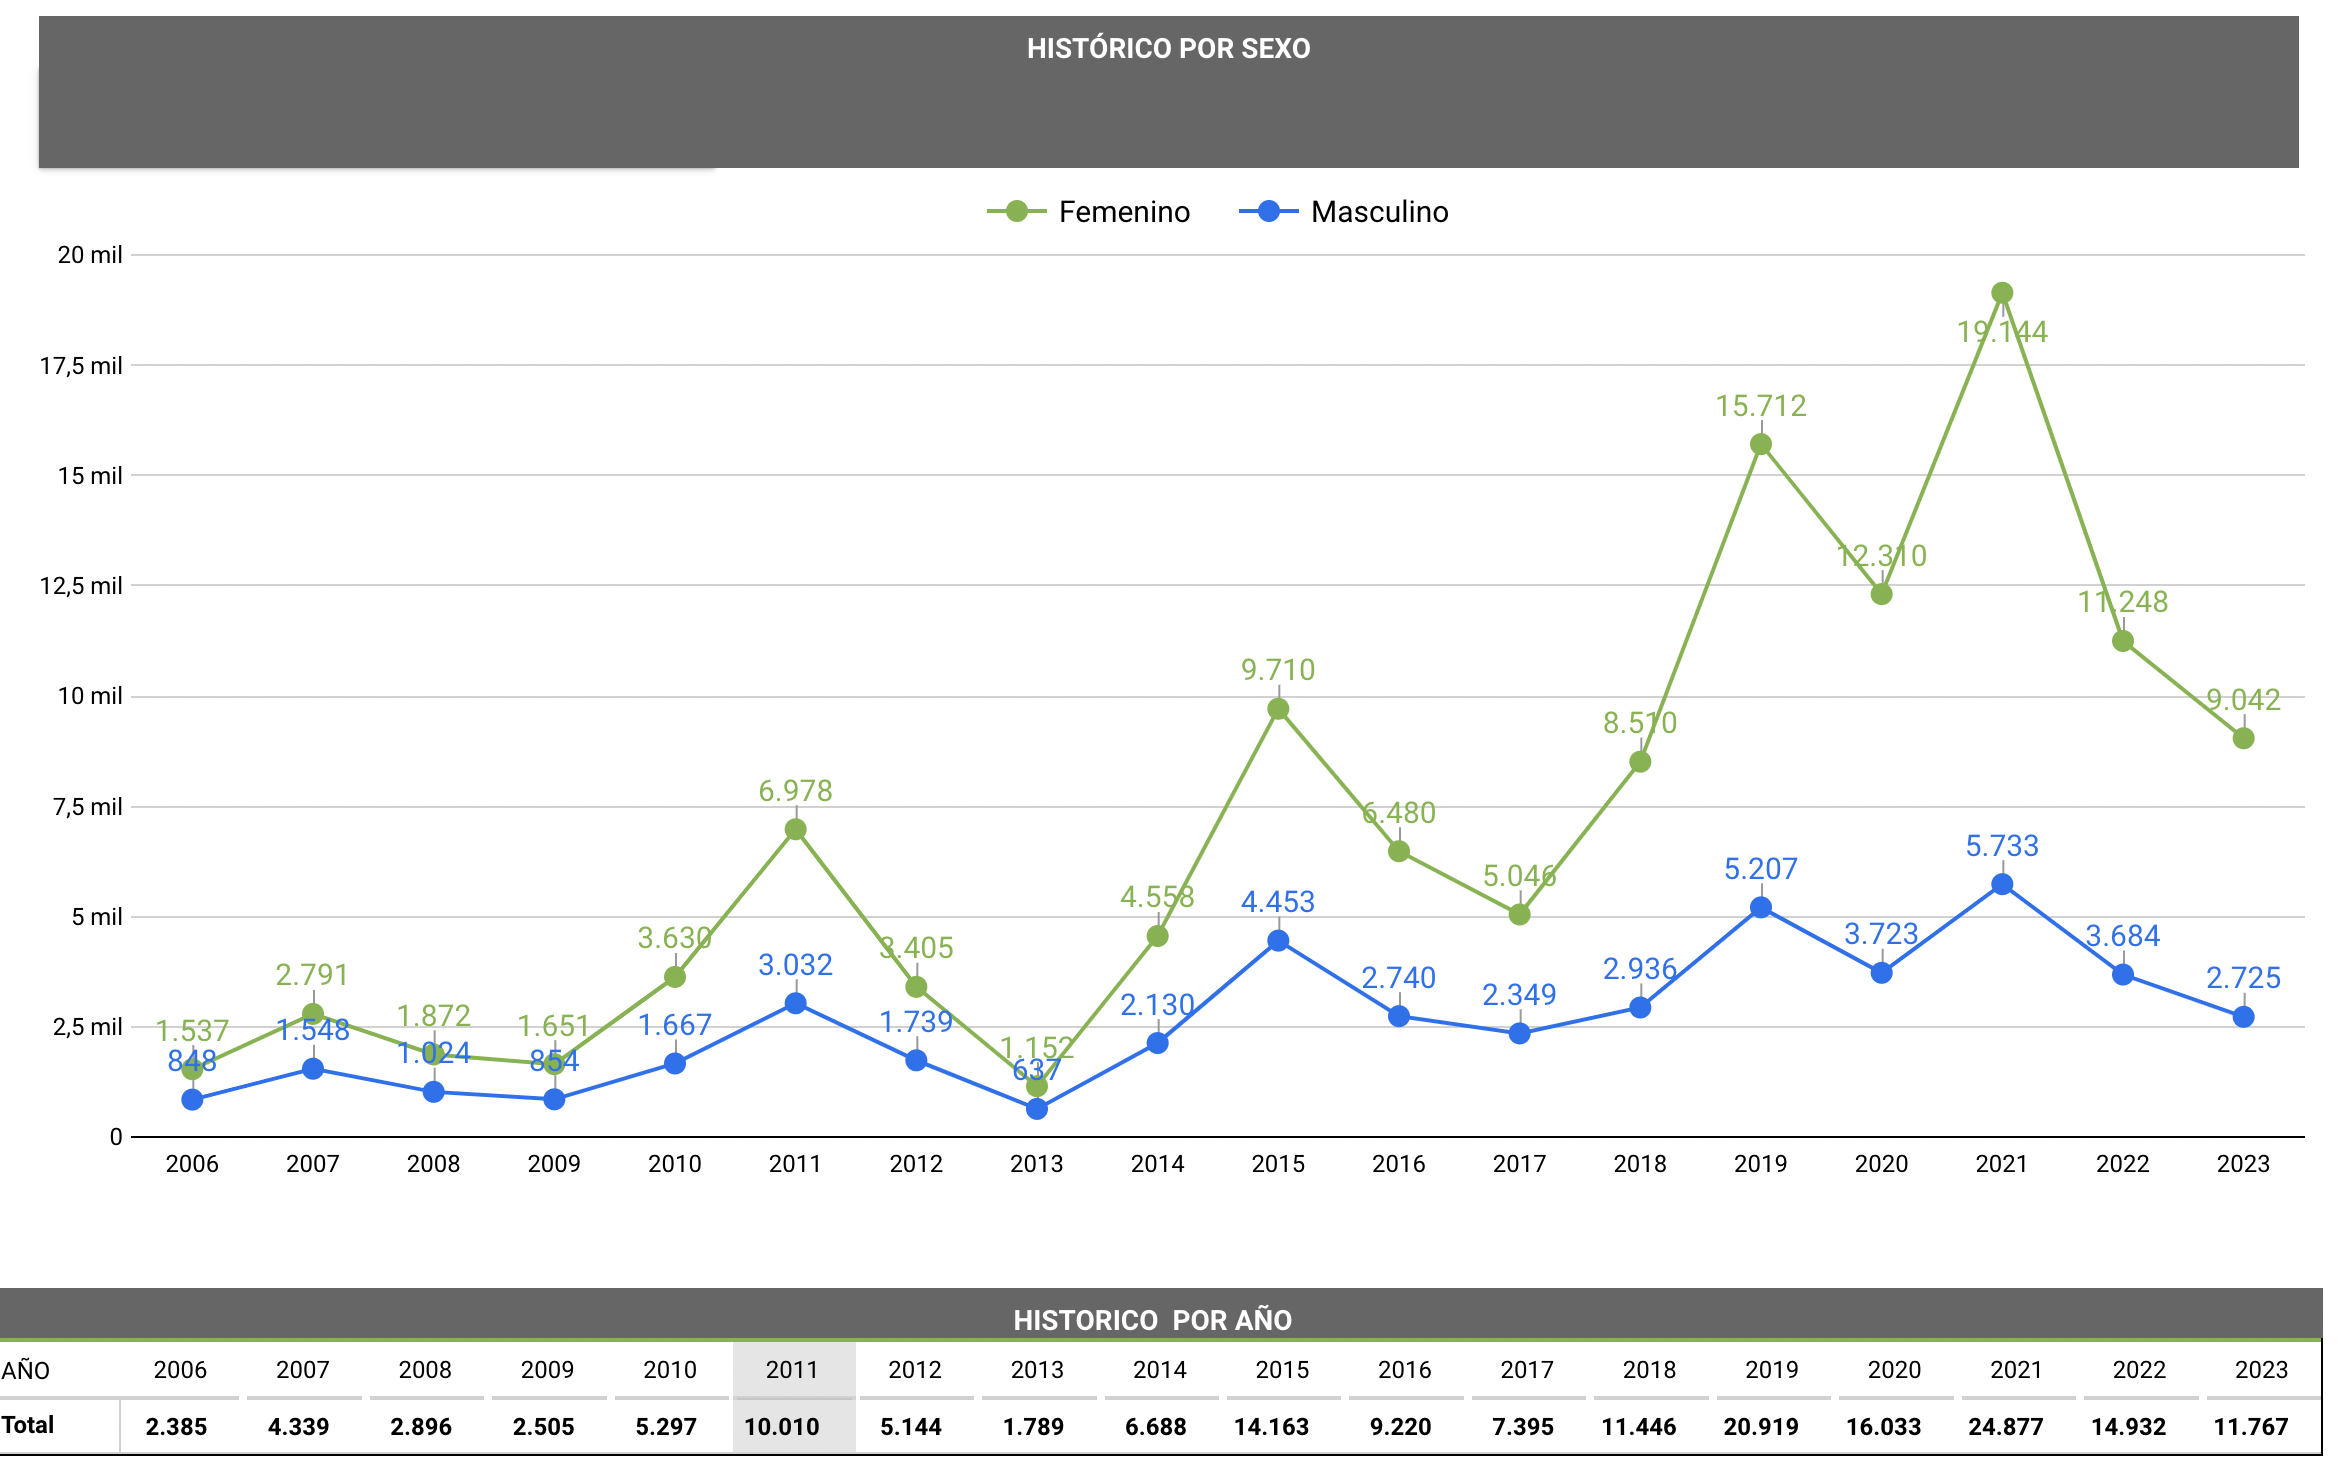This screenshot has height=1458, width=2346.
Task: Click the HISTÓRICO POR SEXO title bar
Action: tap(1167, 49)
